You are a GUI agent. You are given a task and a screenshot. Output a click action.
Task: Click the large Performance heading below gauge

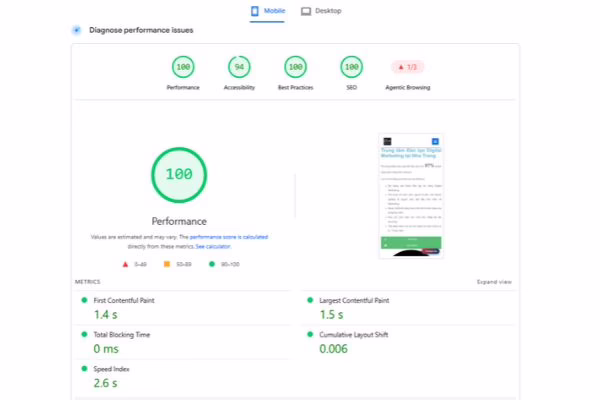[179, 221]
